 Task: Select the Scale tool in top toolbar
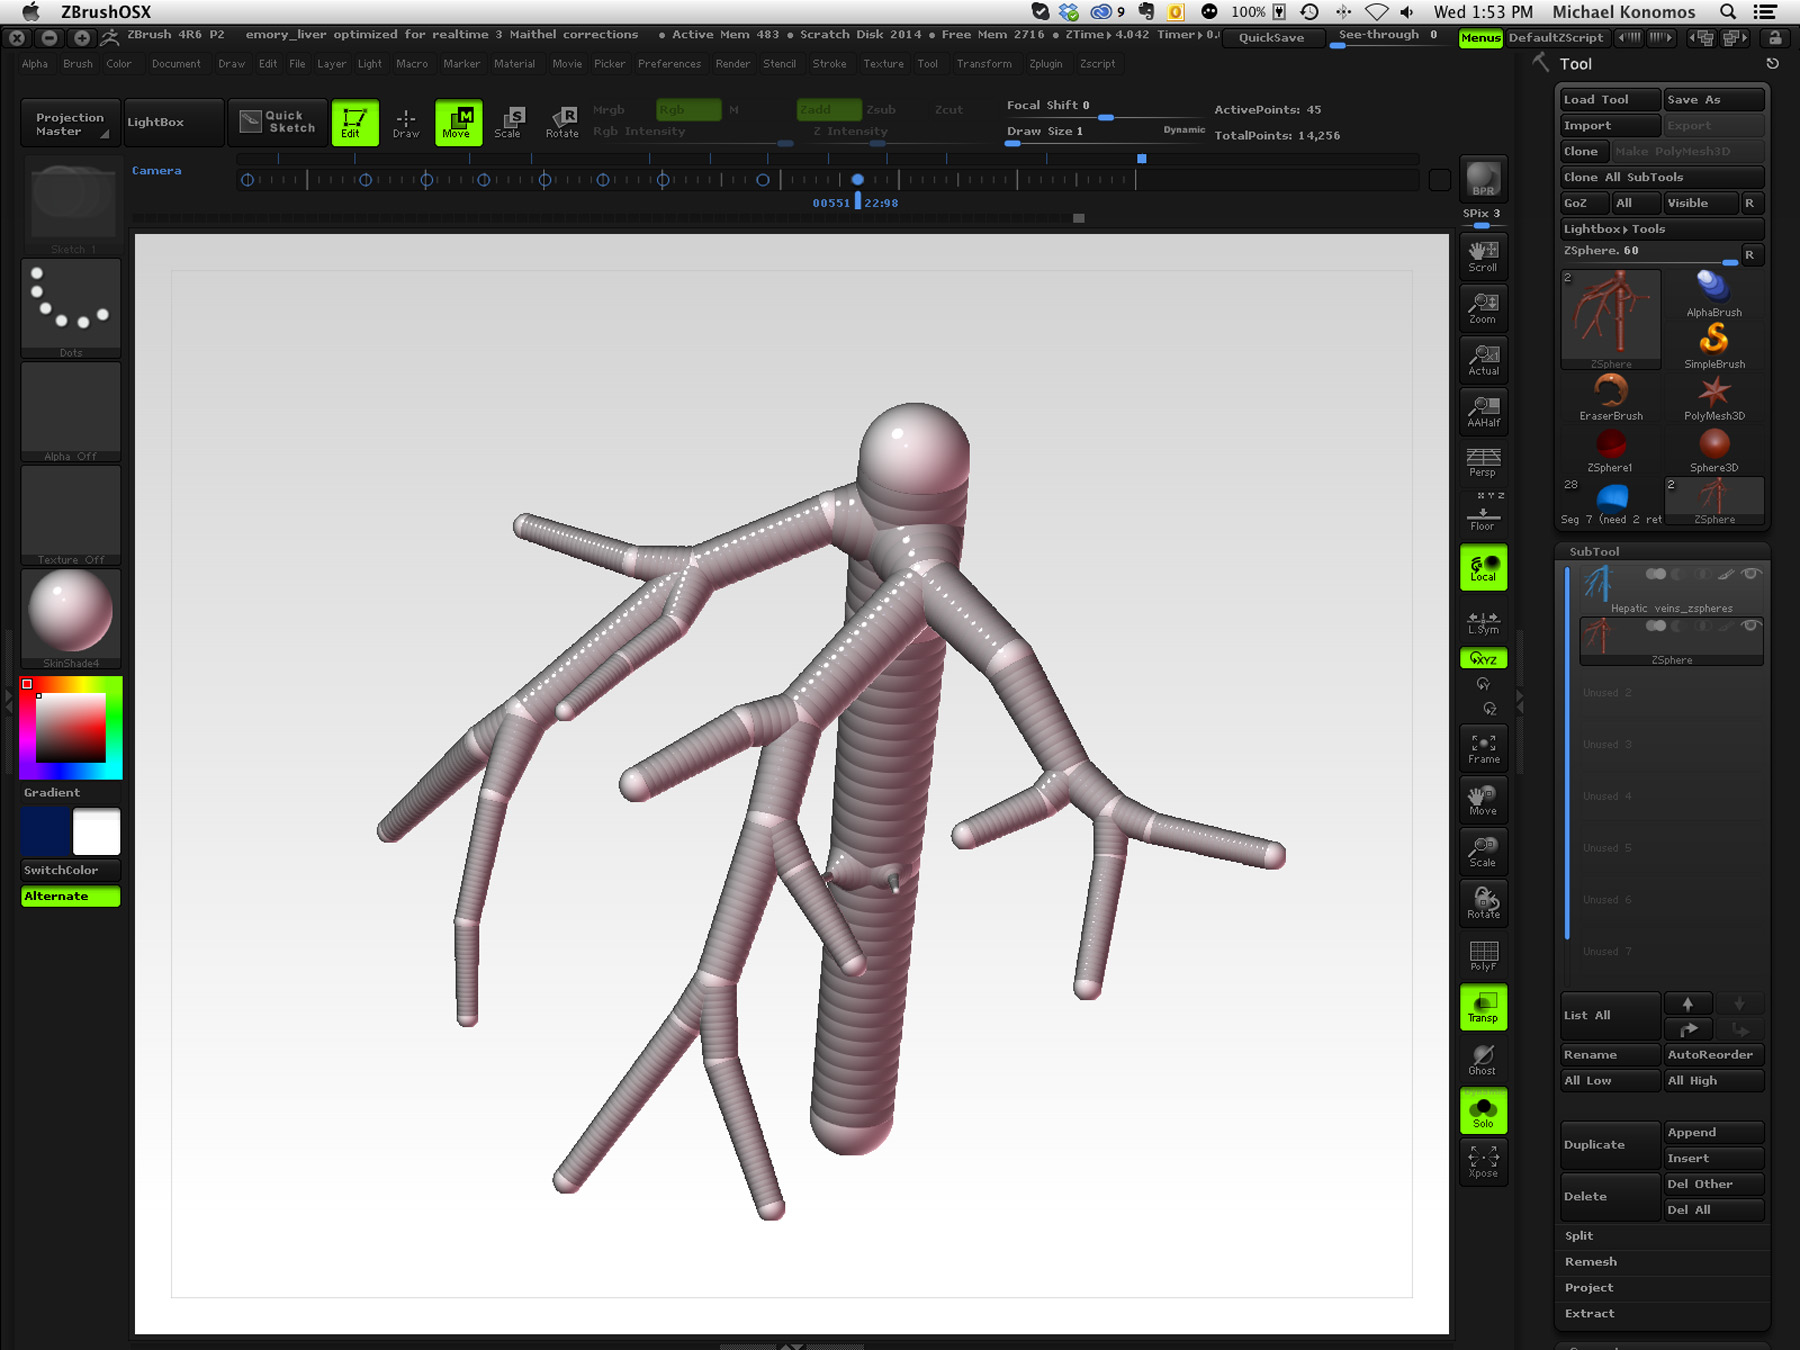pyautogui.click(x=509, y=122)
